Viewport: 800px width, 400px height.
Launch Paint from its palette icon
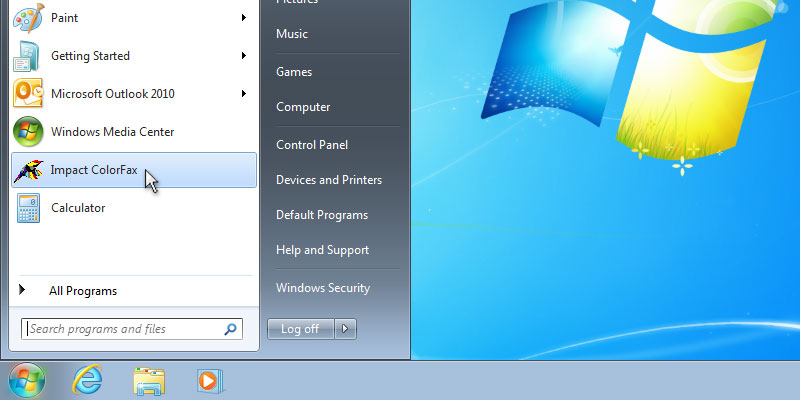point(27,18)
